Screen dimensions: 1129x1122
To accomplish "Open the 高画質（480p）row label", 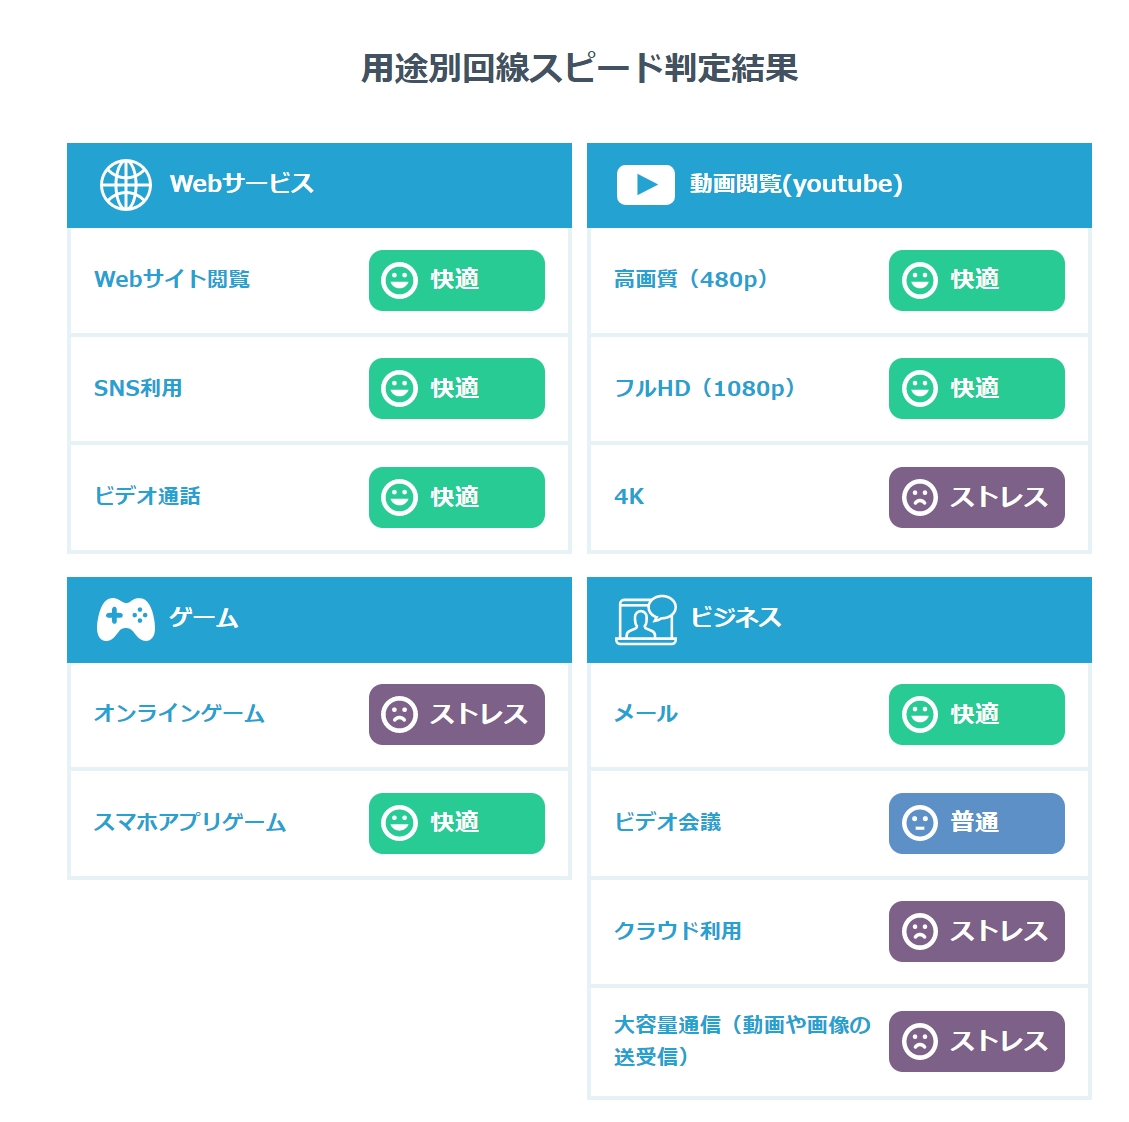I will pos(691,279).
